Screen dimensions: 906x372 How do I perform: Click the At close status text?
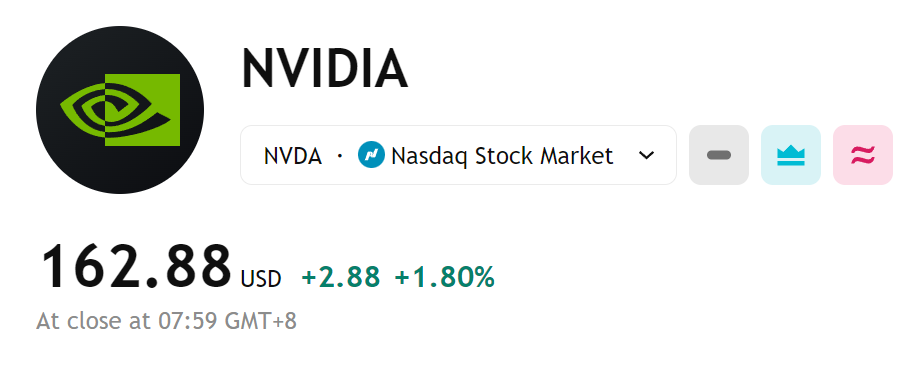[x=94, y=321]
